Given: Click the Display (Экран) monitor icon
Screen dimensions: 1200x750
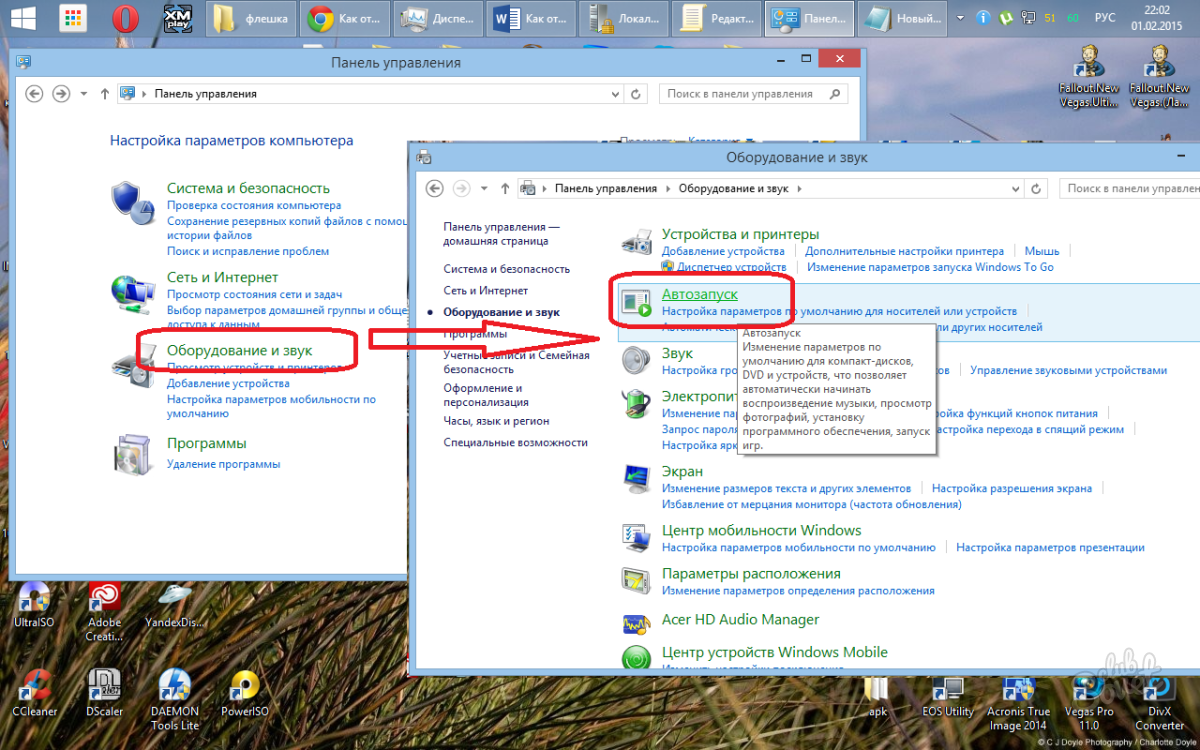Looking at the screenshot, I should 636,478.
